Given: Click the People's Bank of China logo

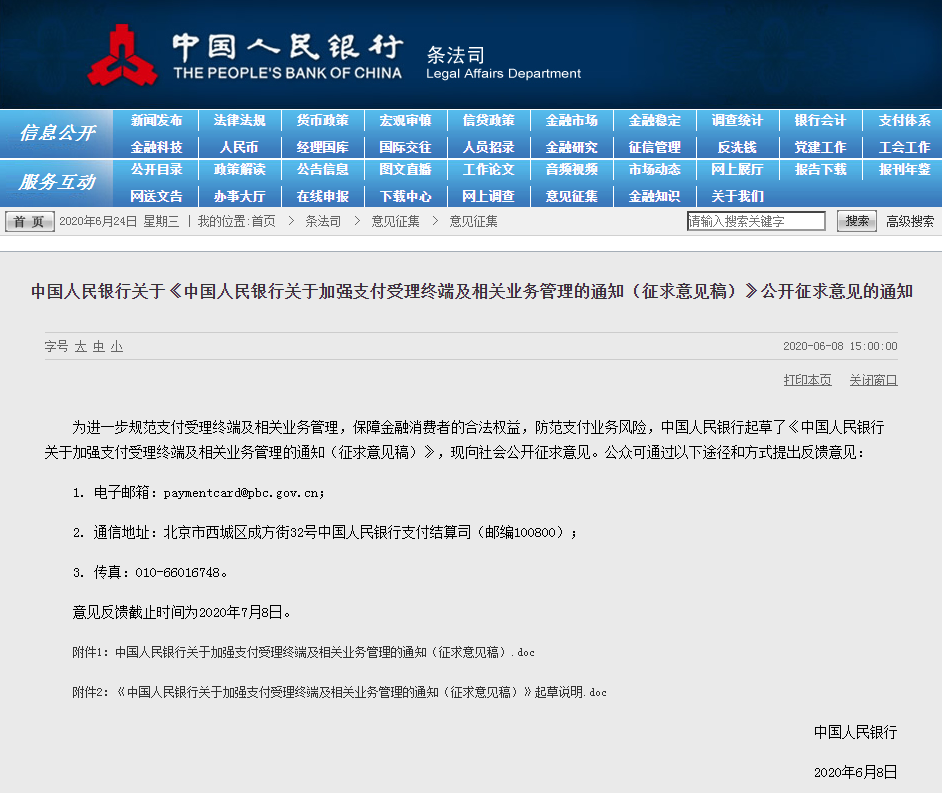Looking at the screenshot, I should (x=123, y=55).
